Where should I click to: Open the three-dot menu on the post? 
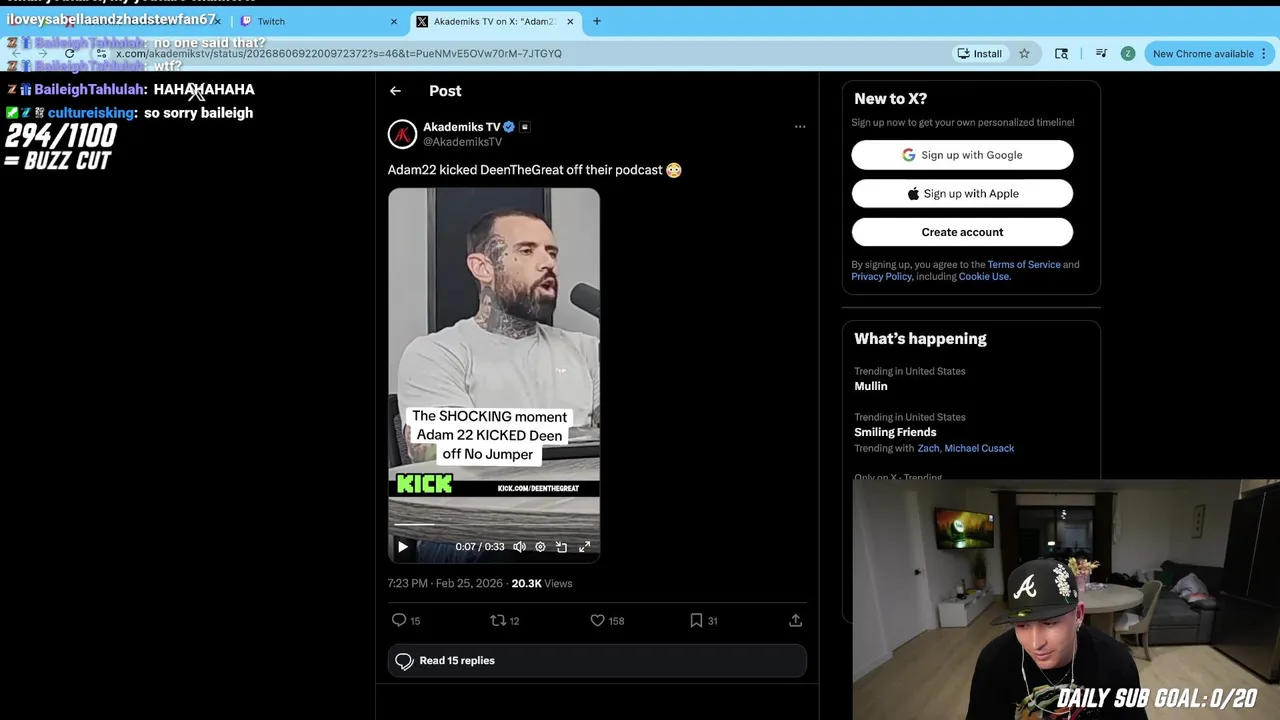coord(800,127)
